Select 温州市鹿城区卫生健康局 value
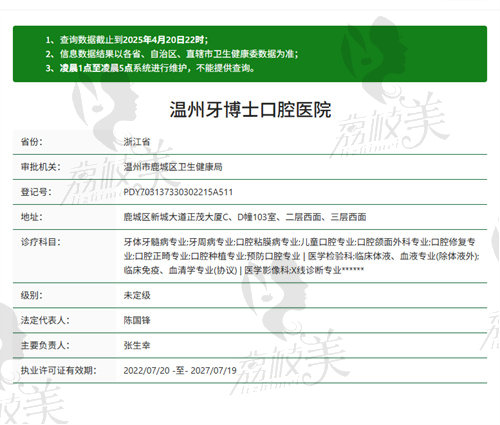Viewport: 500px width, 425px height. 173,167
